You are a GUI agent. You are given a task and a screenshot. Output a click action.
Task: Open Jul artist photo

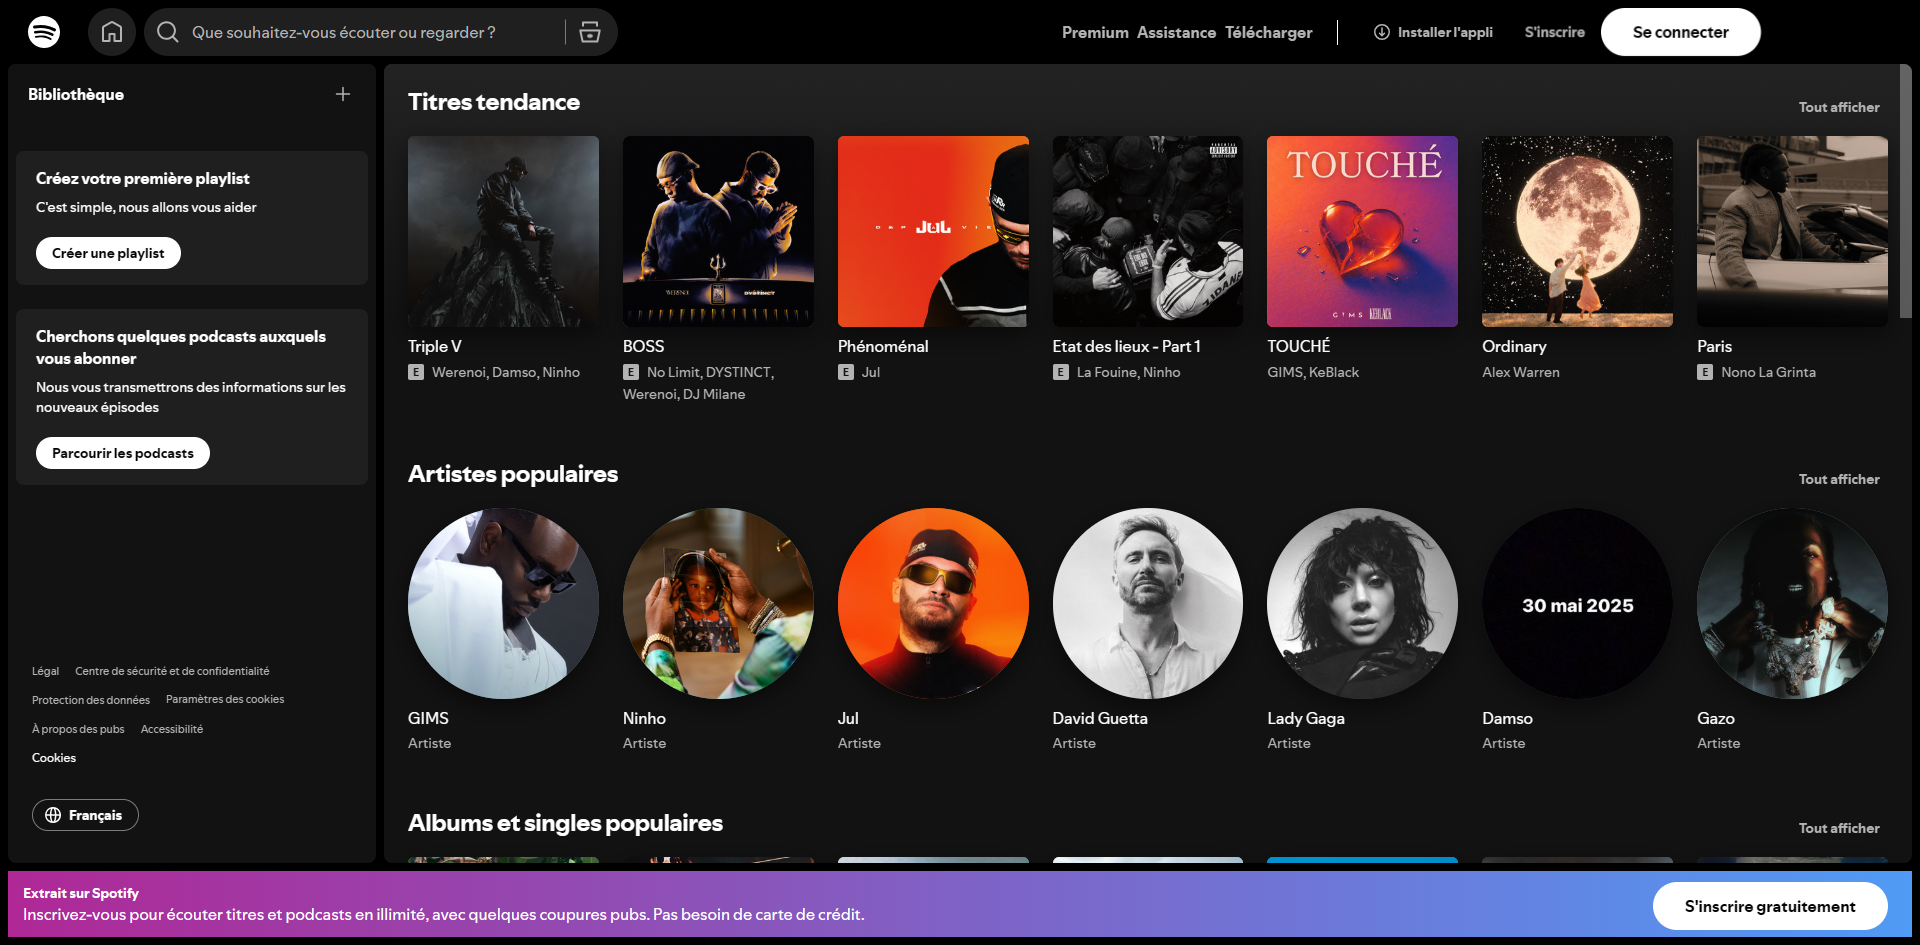pos(933,603)
